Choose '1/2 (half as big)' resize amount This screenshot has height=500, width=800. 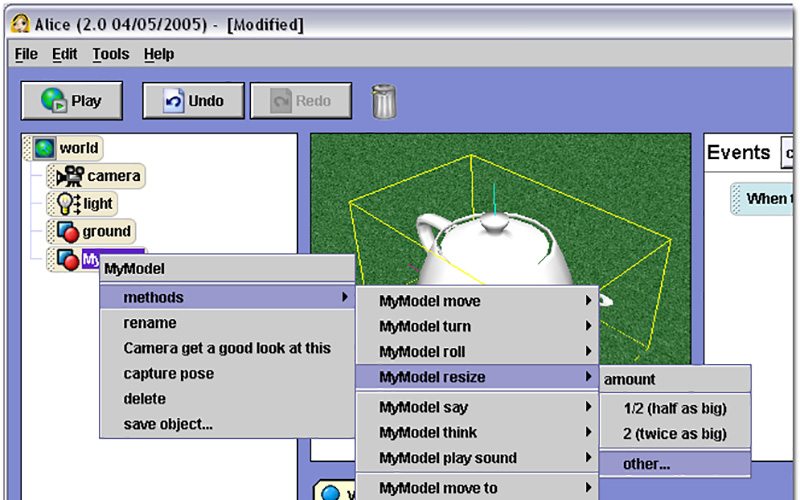pos(675,408)
